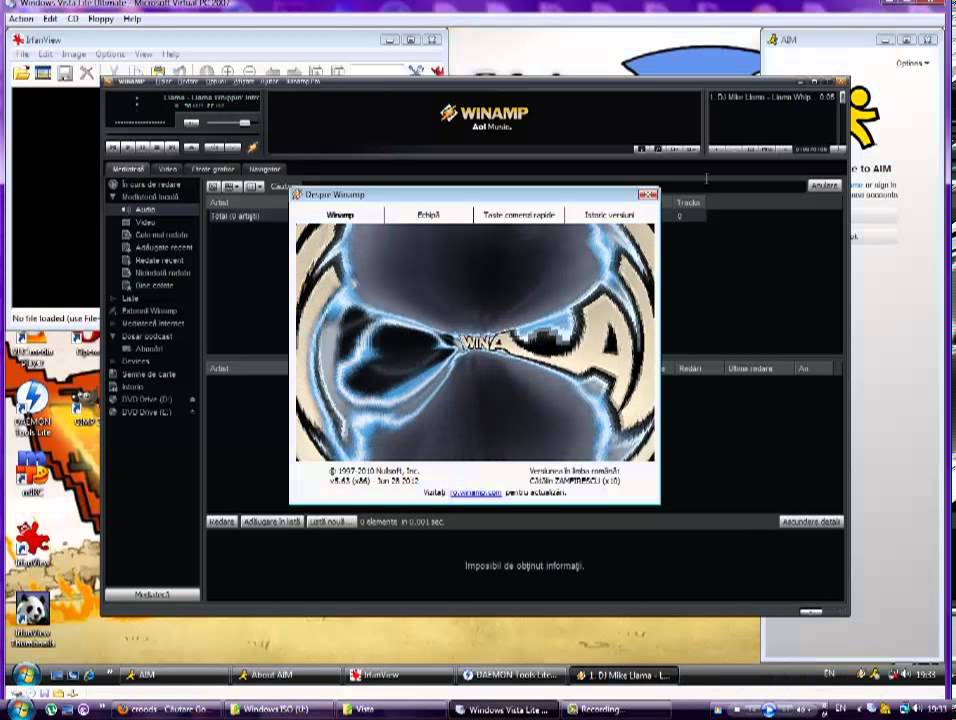Click the pause button in Winamp
This screenshot has width=956, height=720.
point(143,147)
